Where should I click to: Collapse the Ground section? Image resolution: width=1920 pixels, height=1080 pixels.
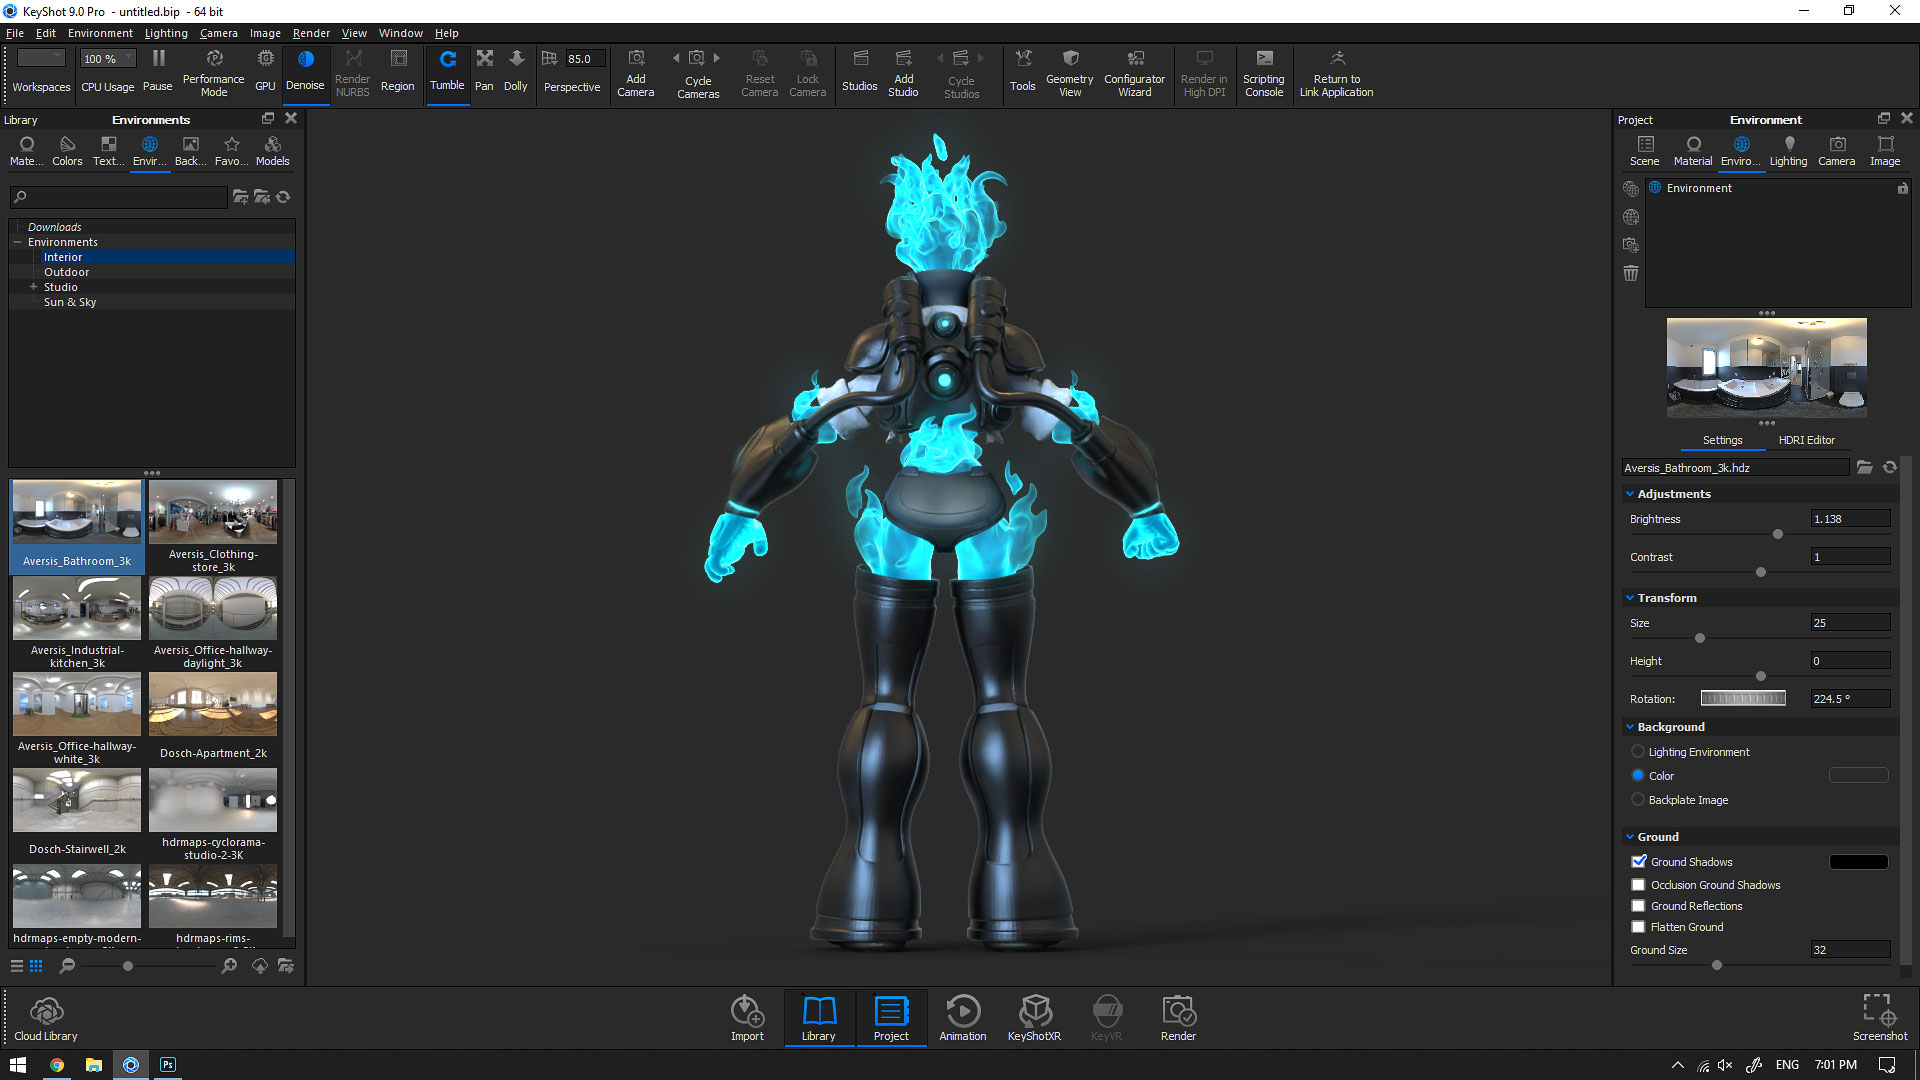(x=1630, y=837)
